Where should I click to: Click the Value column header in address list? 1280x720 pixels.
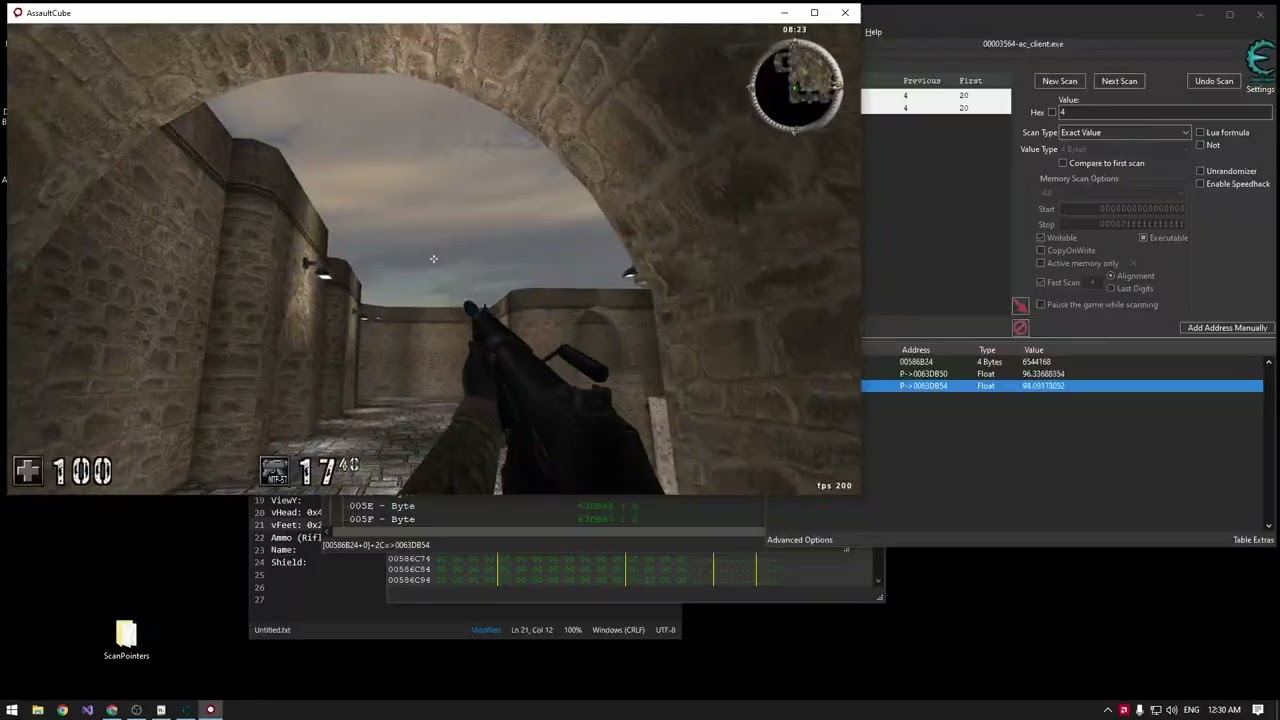coord(1034,350)
